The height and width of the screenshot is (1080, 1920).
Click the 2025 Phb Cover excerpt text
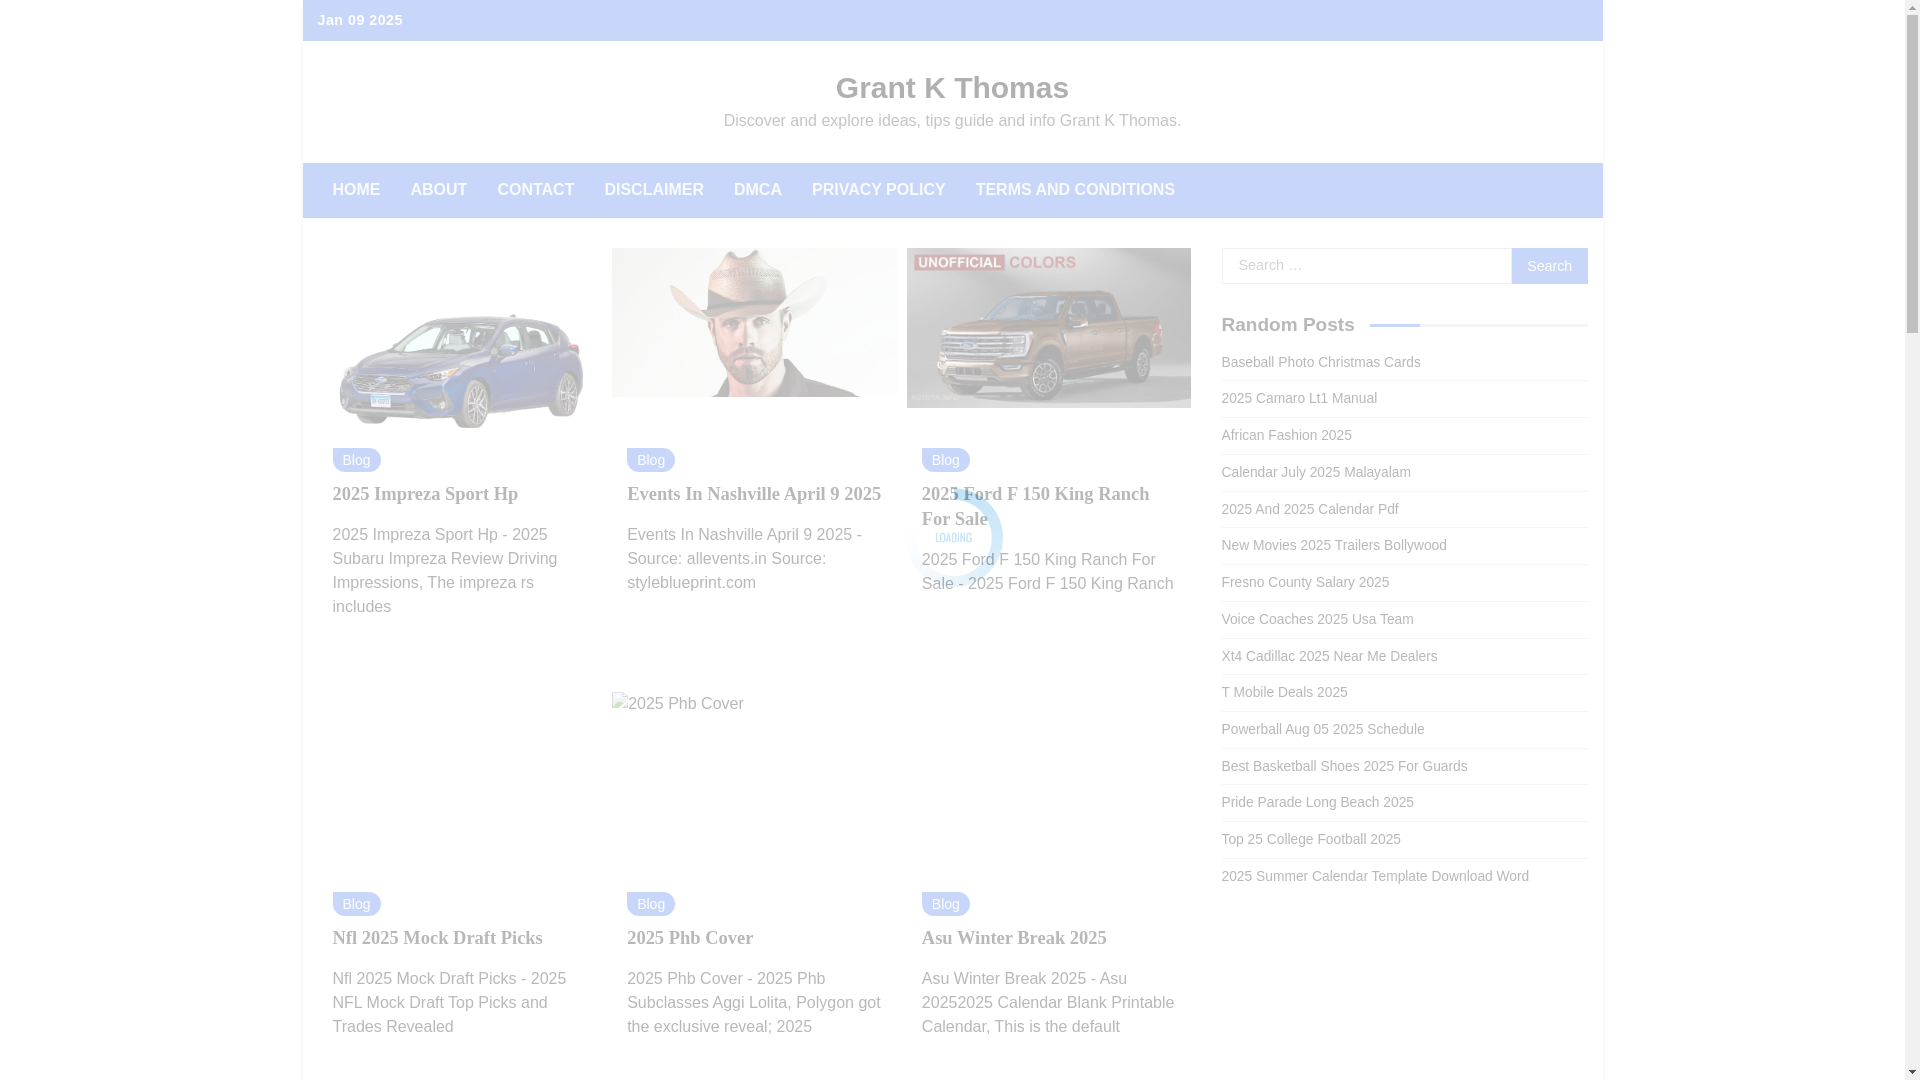[x=754, y=1003]
